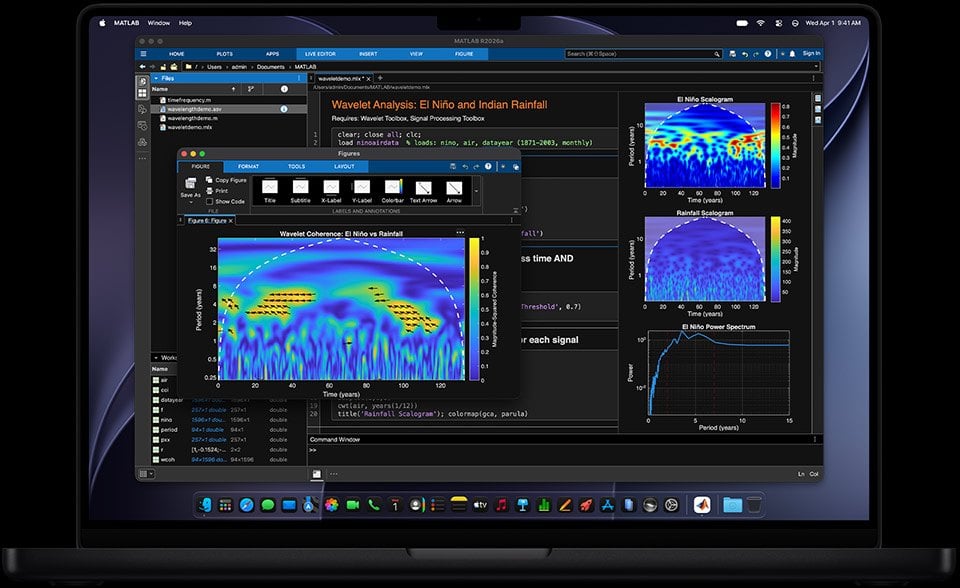Open a new editor tab with plus button
Screen dimensions: 960x588
(x=380, y=78)
